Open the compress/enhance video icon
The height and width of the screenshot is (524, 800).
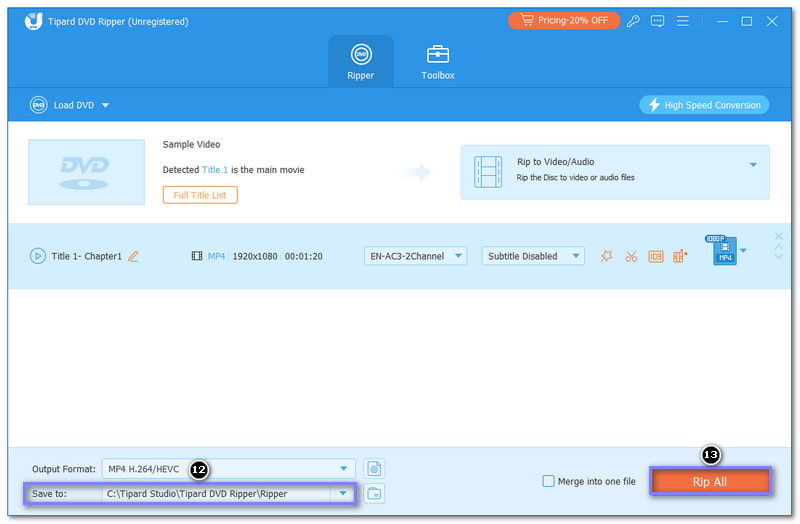680,256
